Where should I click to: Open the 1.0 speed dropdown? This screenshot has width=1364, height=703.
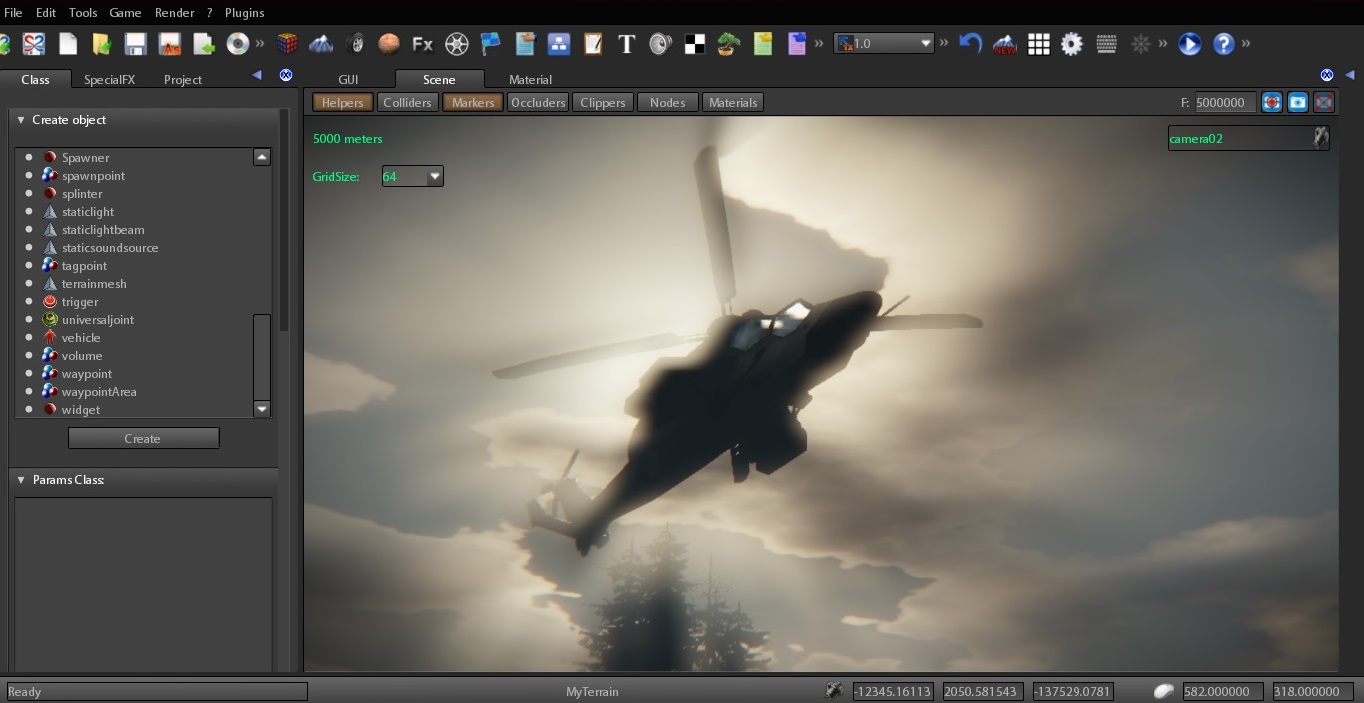tap(925, 43)
